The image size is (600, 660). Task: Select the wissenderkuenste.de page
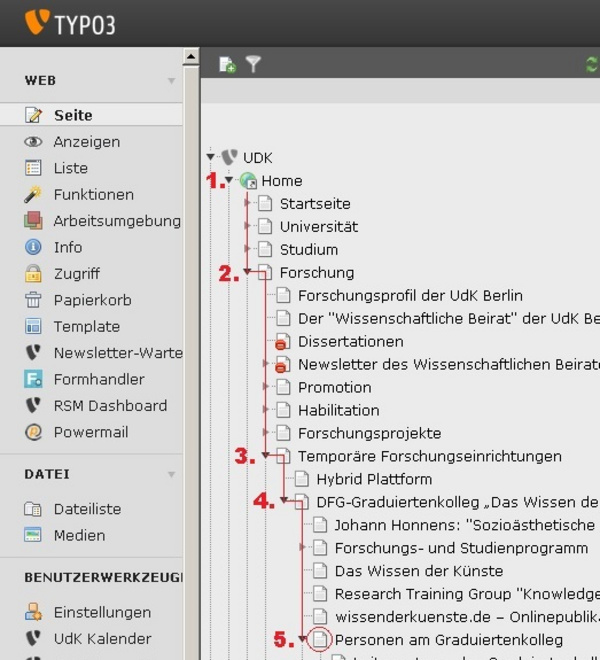467,617
